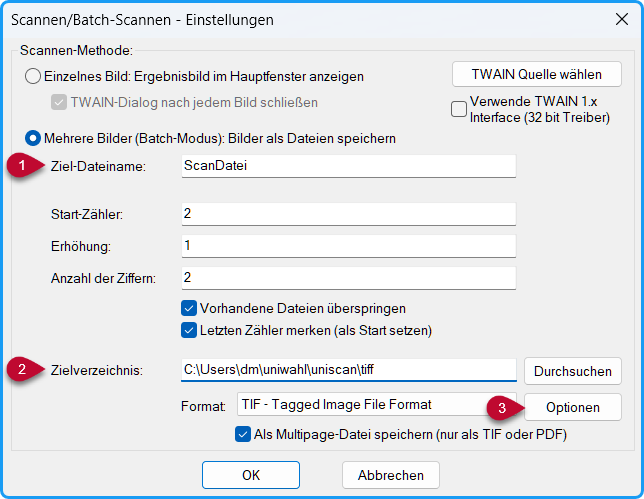This screenshot has height=499, width=644.
Task: Focus the Zielverzeichnis path field
Action: pos(349,370)
